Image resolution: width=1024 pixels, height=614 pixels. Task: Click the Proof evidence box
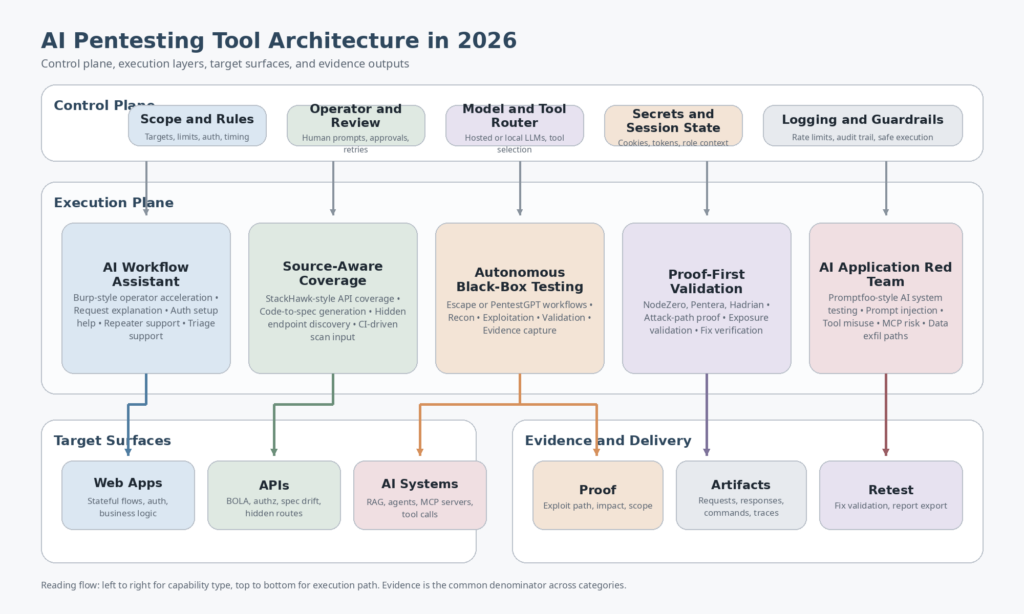[597, 495]
